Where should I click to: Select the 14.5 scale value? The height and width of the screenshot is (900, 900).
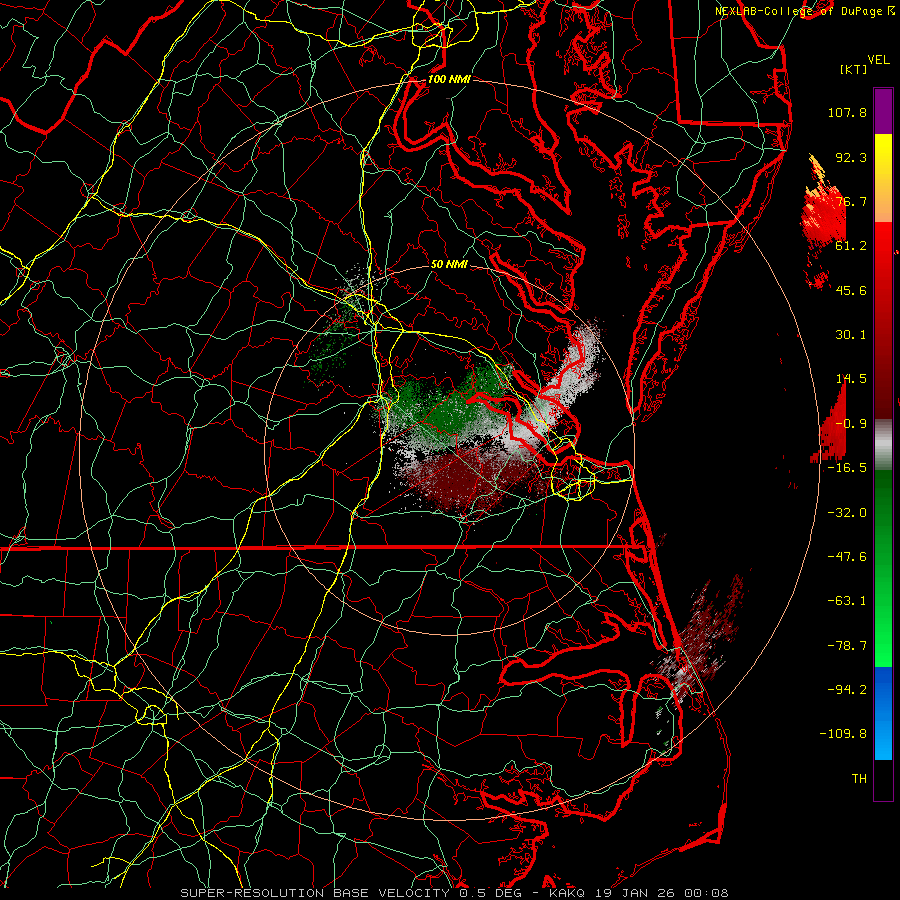click(x=851, y=379)
